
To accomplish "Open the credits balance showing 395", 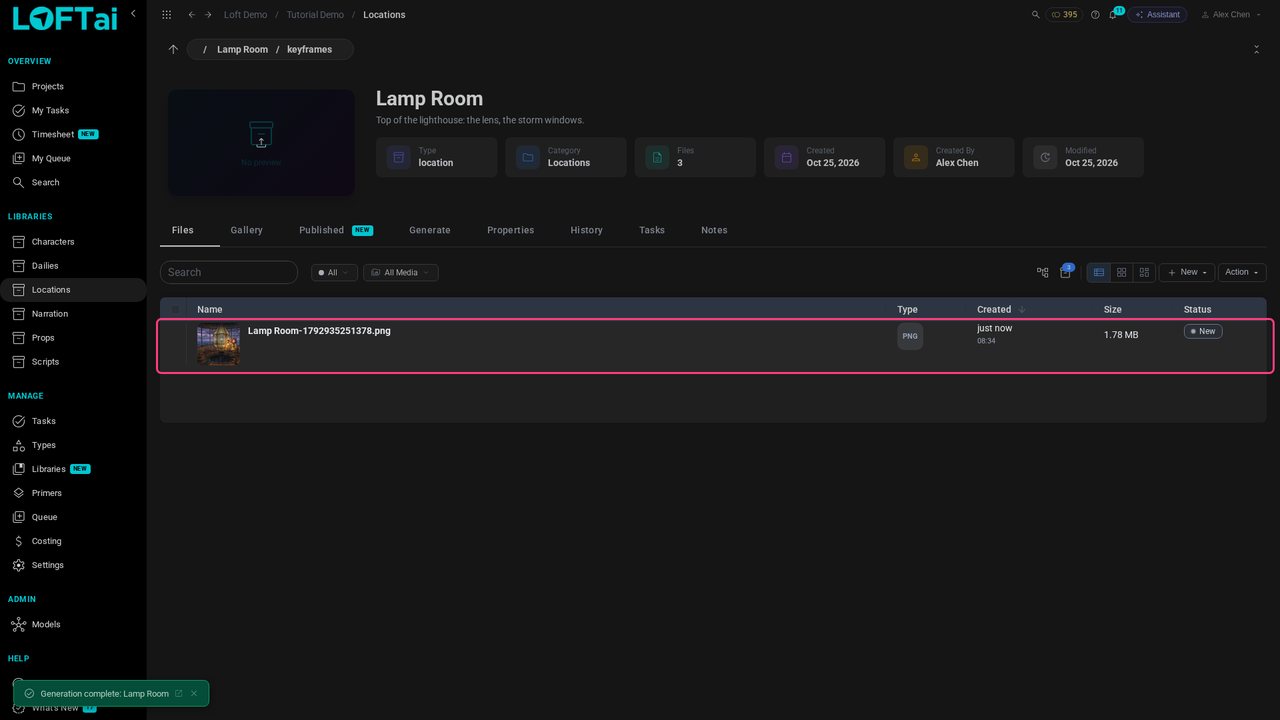I will [x=1064, y=15].
